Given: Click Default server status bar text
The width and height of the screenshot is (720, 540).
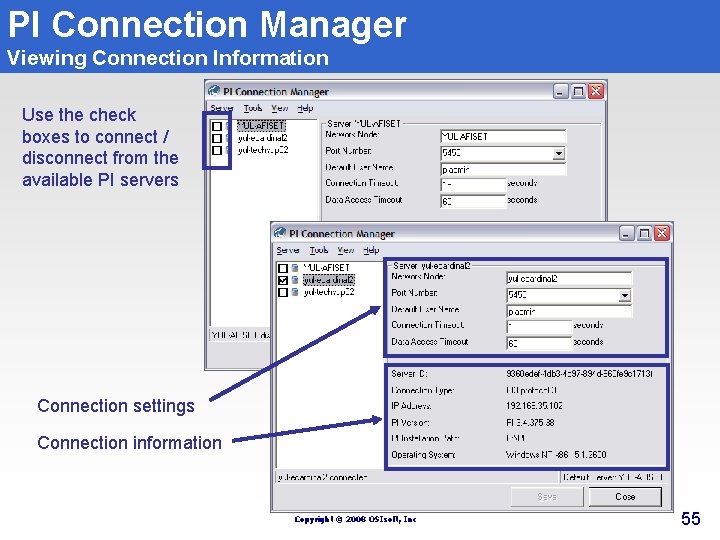Looking at the screenshot, I should coord(613,478).
